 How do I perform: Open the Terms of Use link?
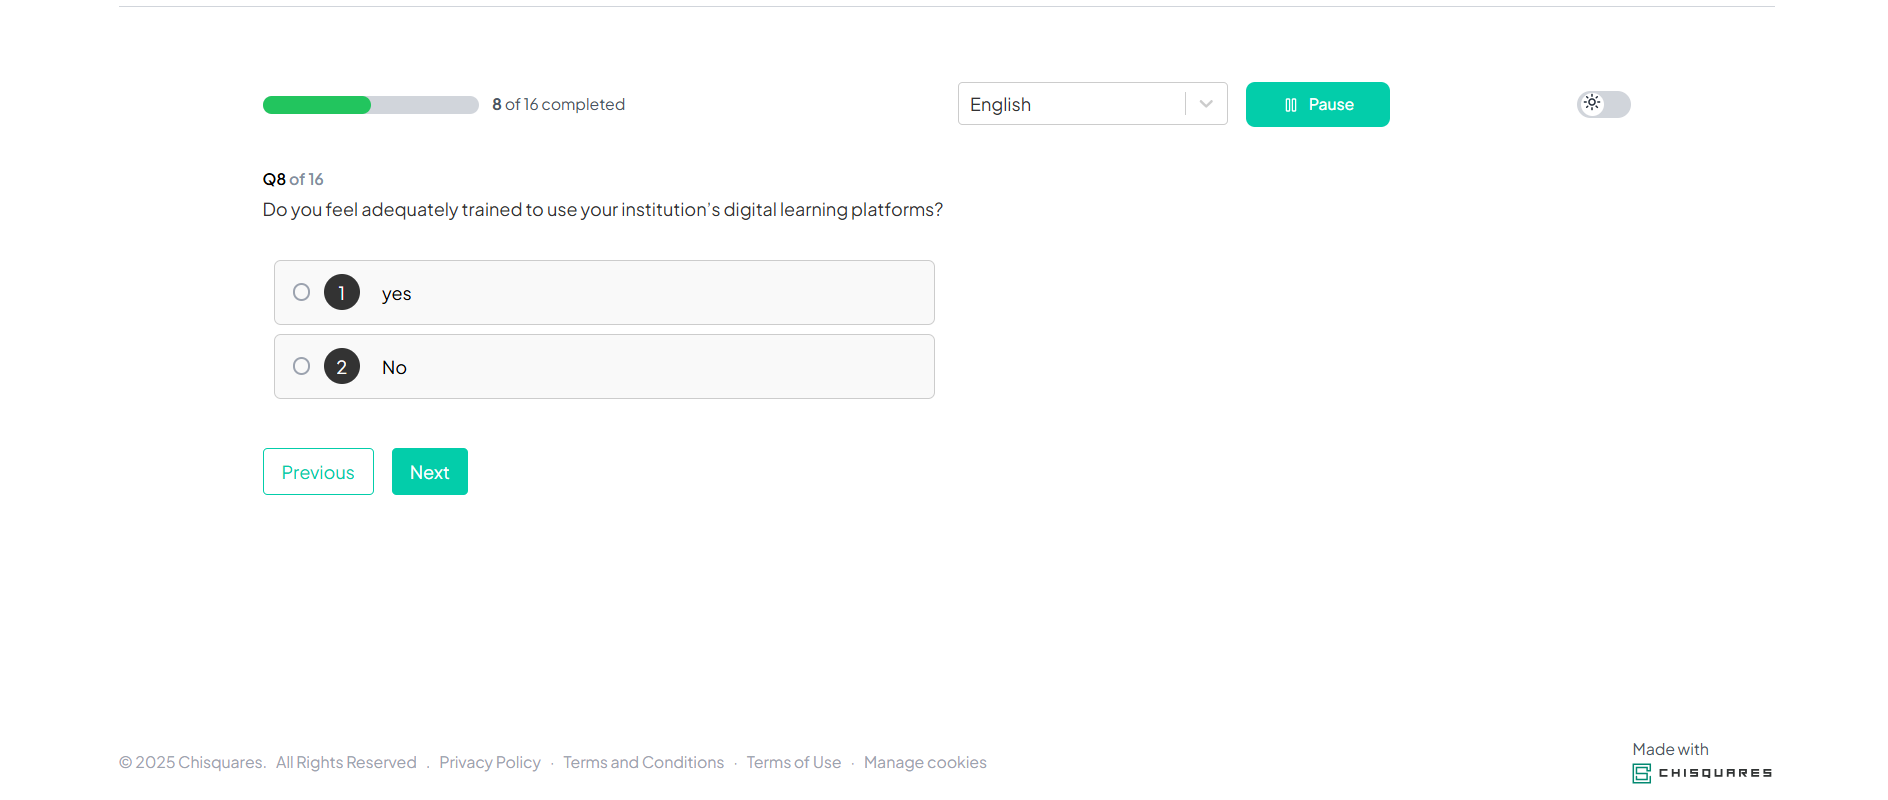pos(793,762)
